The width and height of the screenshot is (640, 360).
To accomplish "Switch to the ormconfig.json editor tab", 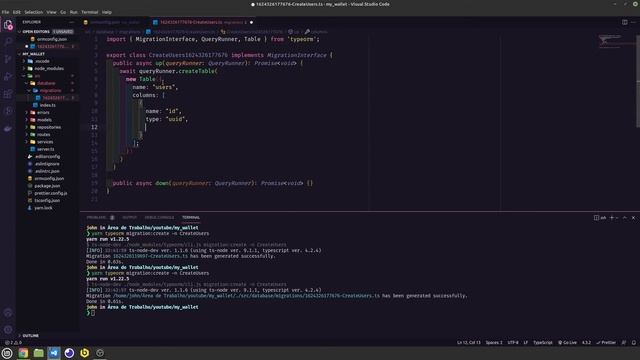I will pyautogui.click(x=114, y=22).
